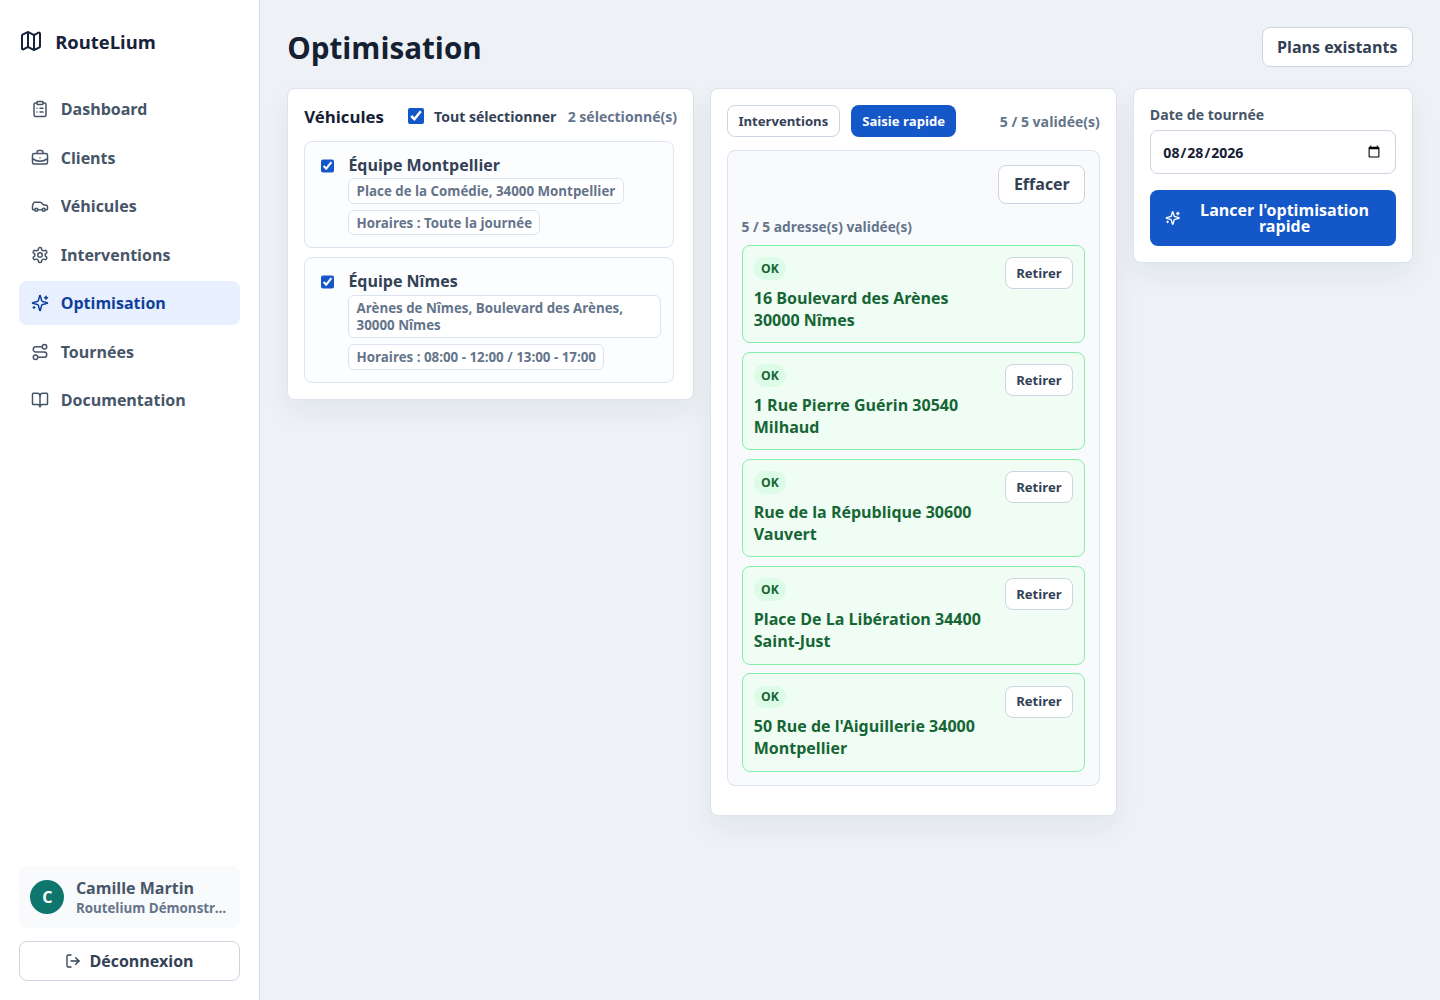
Task: Click the 2 sélectionné(s) label
Action: coord(622,117)
